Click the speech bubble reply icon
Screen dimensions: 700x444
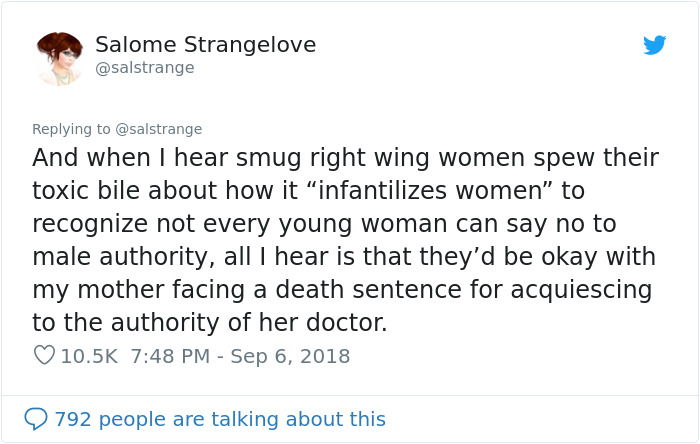point(36,418)
